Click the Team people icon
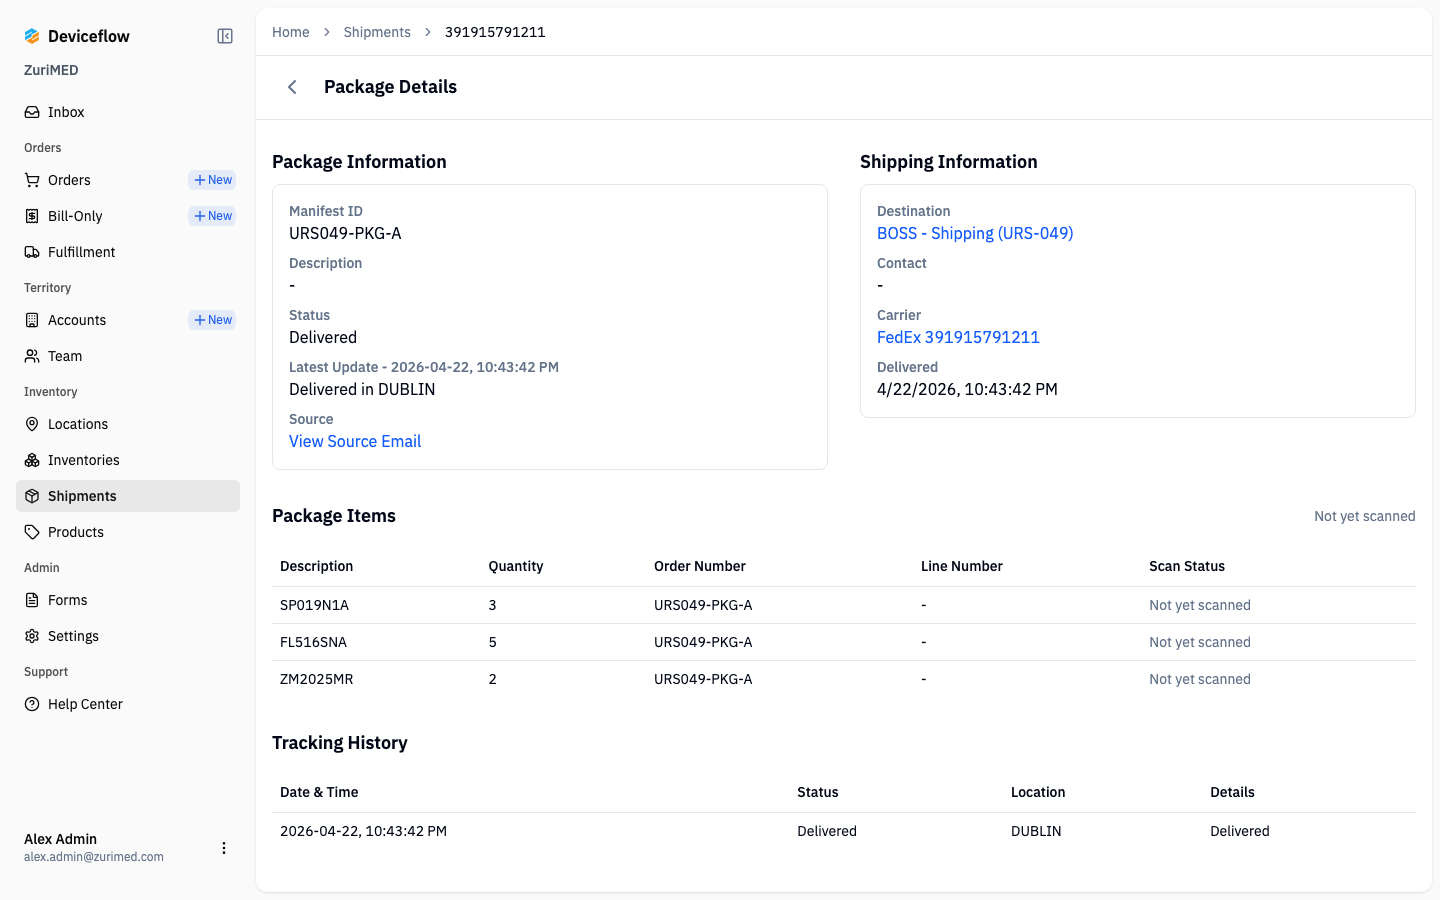The height and width of the screenshot is (900, 1440). click(x=32, y=356)
